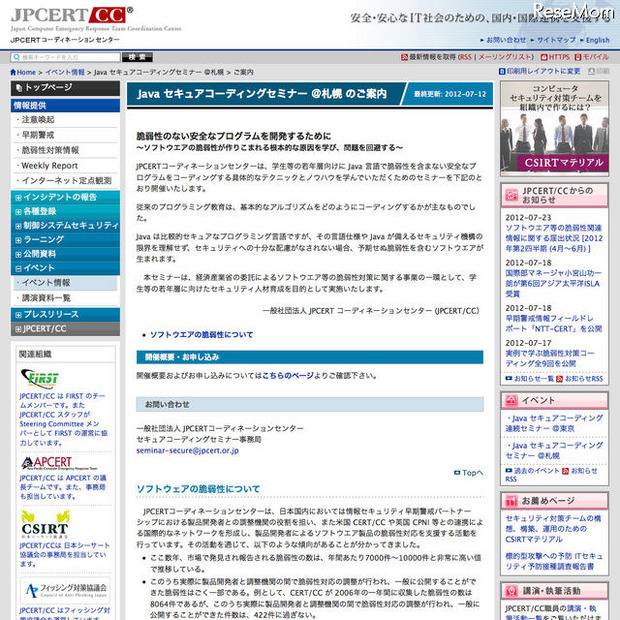This screenshot has height=620, width=620.
Task: Open the 2012-07-23 脆弱性関連情報 news item
Action: (554, 238)
